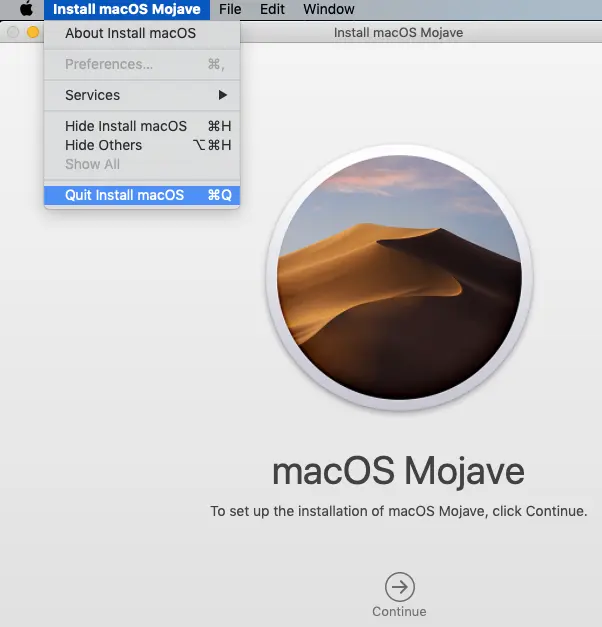Select Hide Install macOS
602x627 pixels.
(x=142, y=126)
